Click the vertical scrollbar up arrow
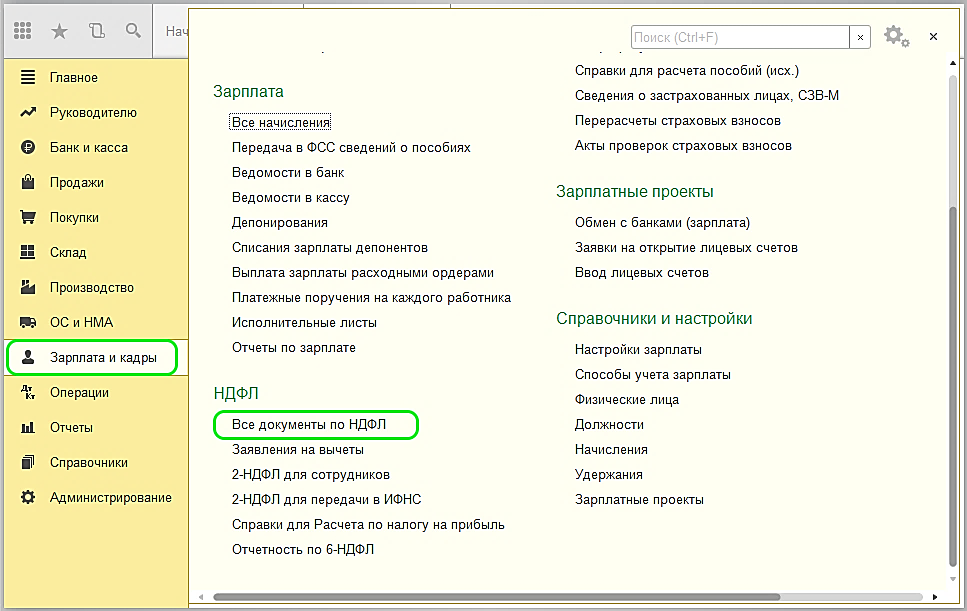This screenshot has height=611, width=967. click(x=953, y=64)
